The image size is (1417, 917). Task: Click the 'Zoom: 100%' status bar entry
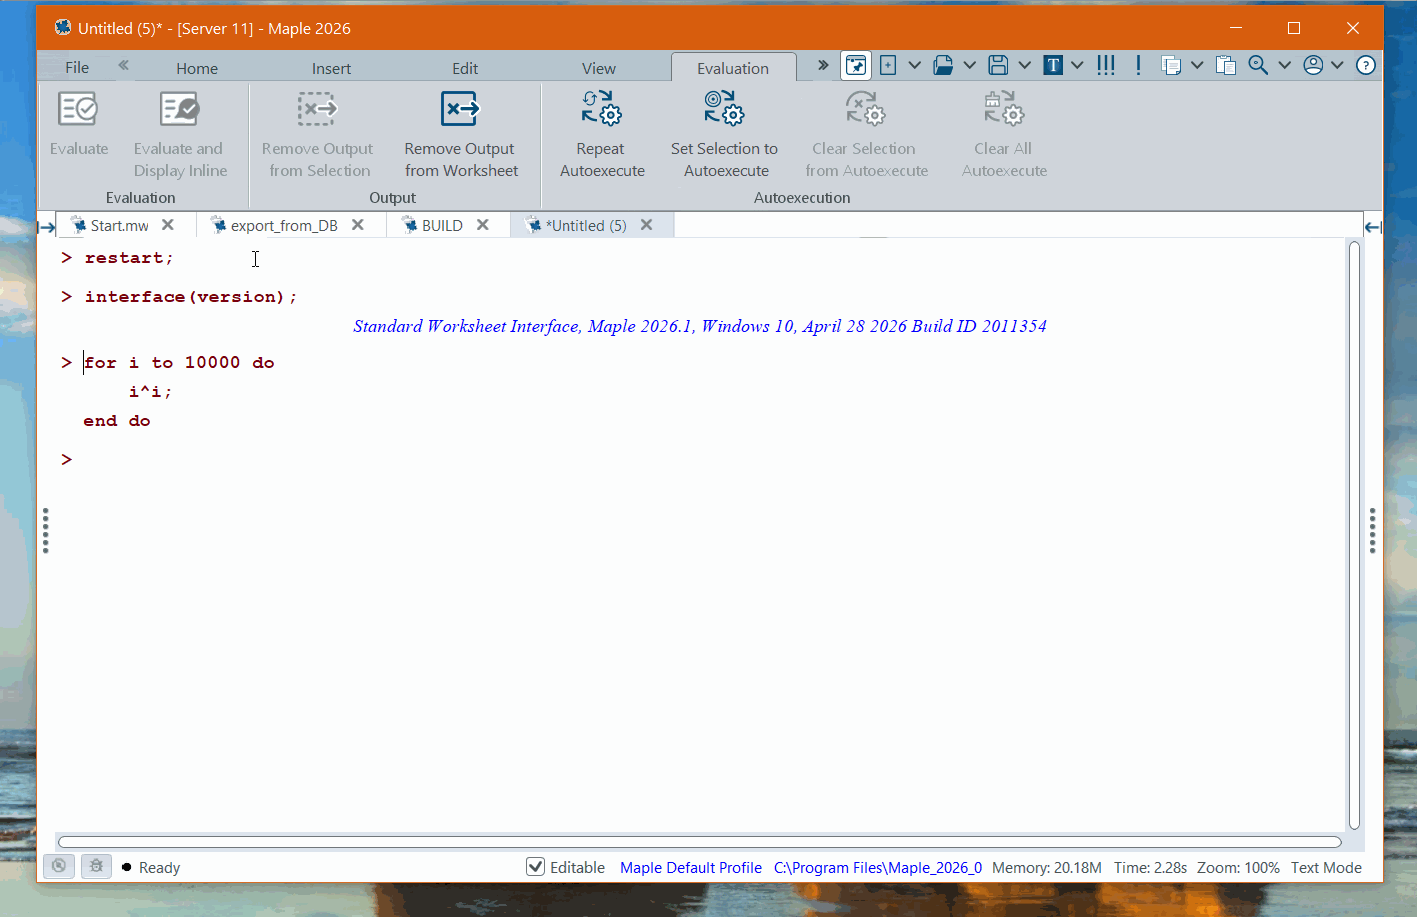1238,868
